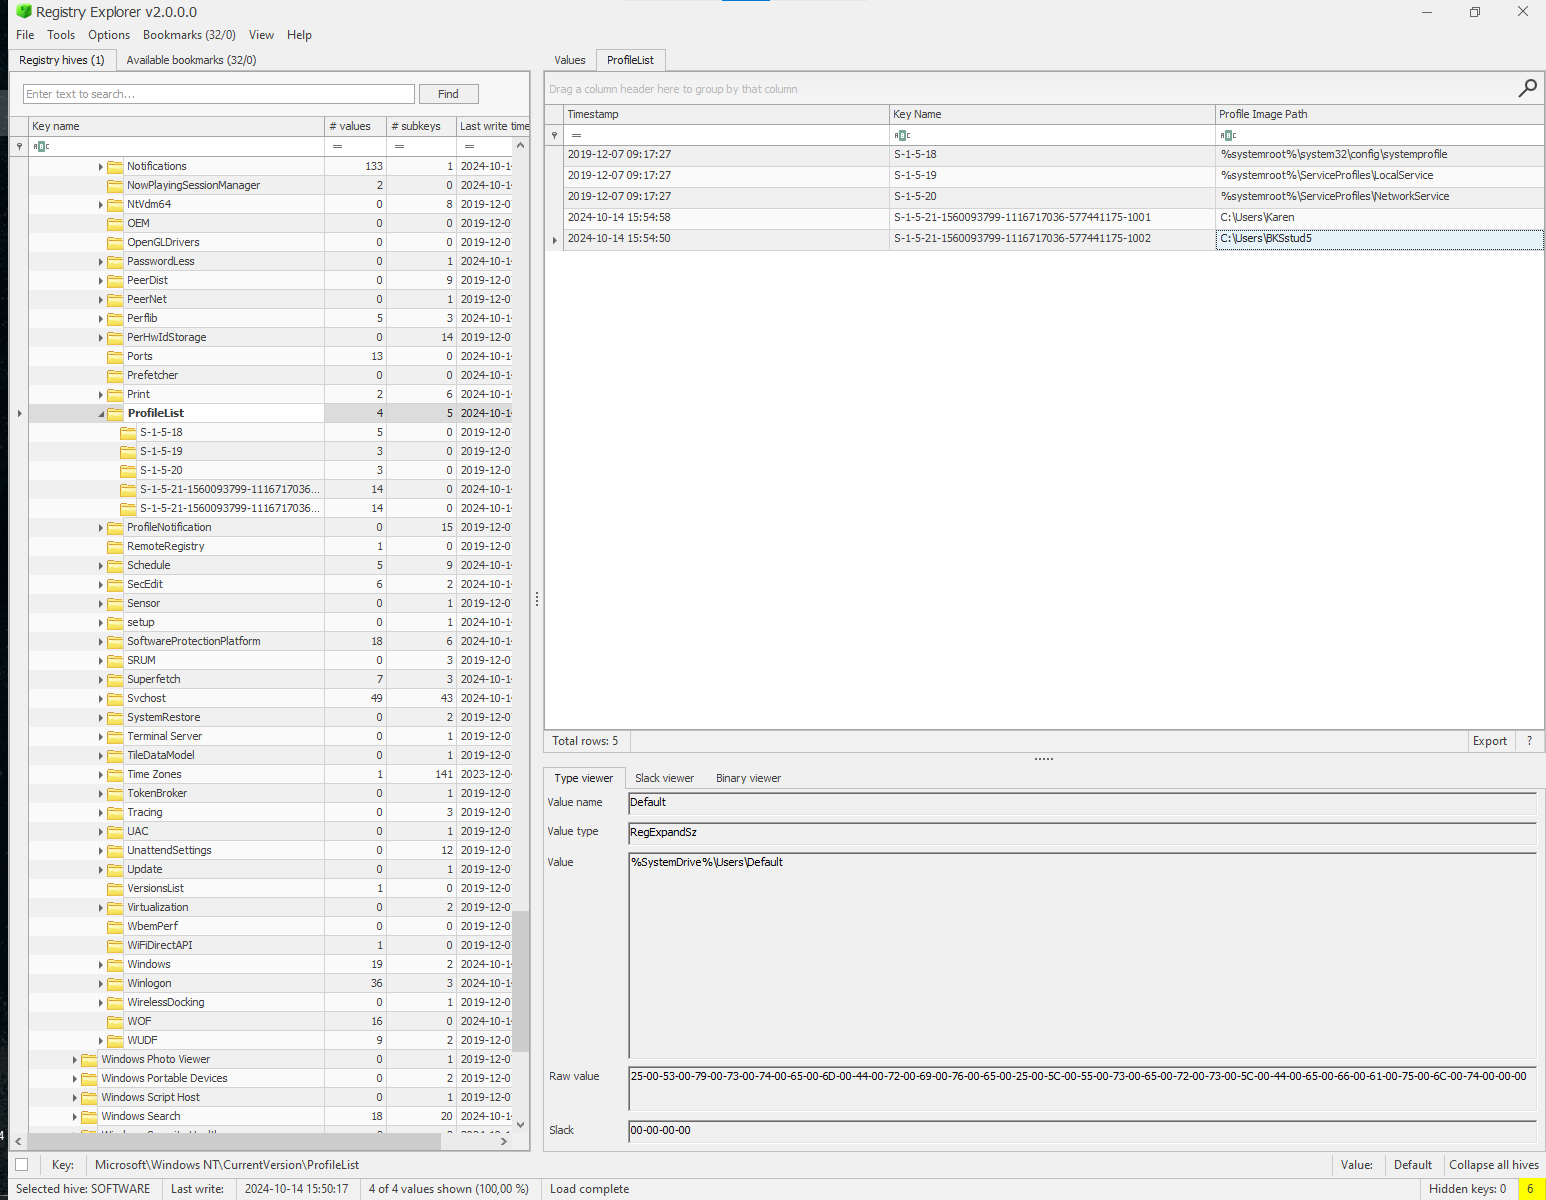Image resolution: width=1546 pixels, height=1200 pixels.
Task: Collapse the ProfileList tree node
Action: 101,413
